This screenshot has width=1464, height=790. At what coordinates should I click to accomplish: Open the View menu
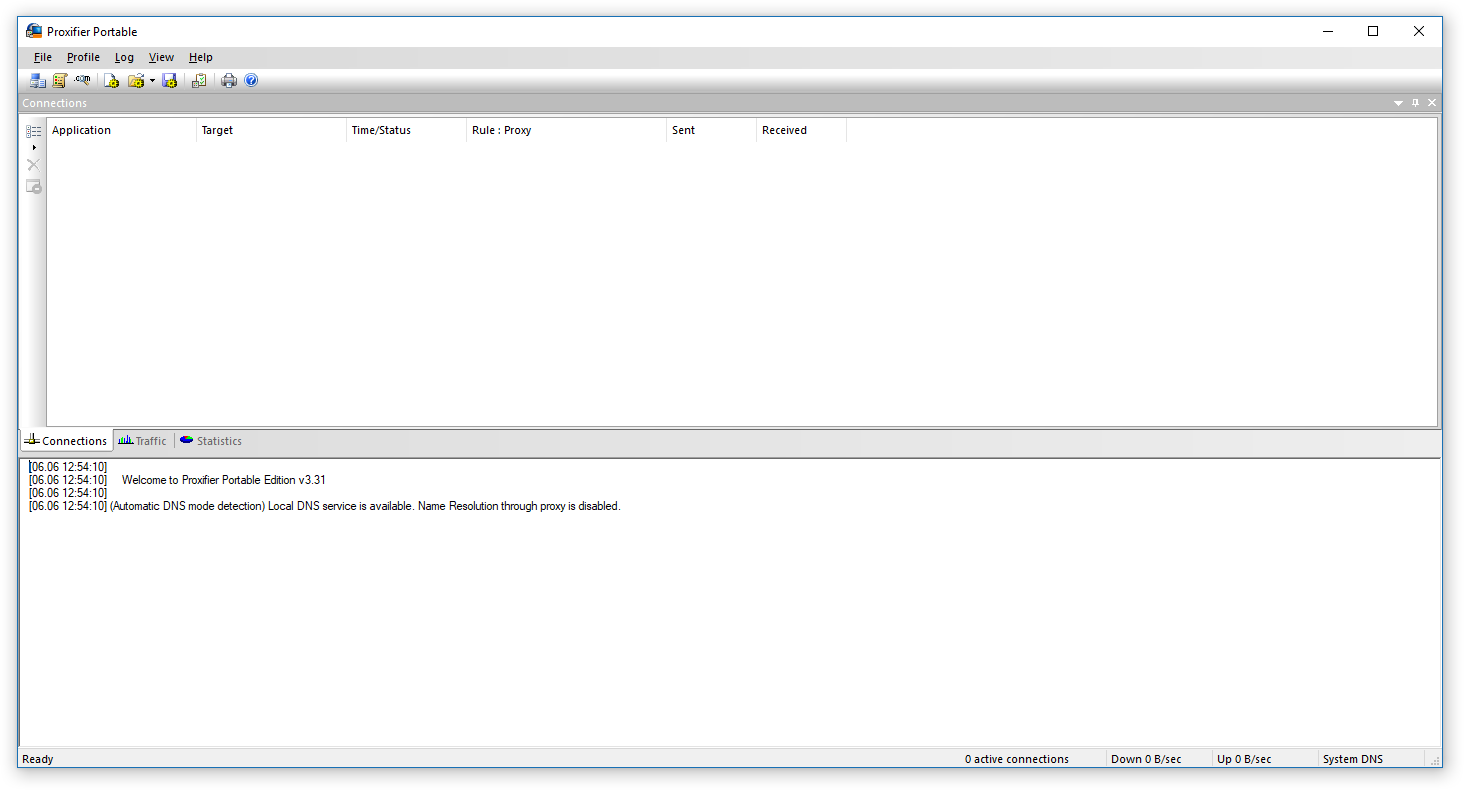click(161, 57)
